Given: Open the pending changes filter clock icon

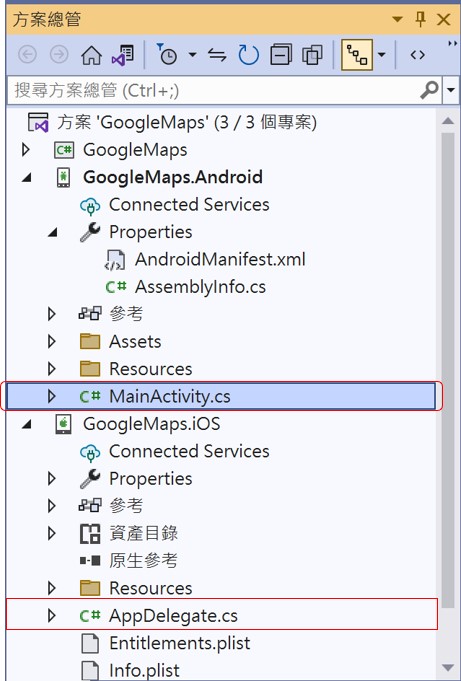Looking at the screenshot, I should coord(167,55).
